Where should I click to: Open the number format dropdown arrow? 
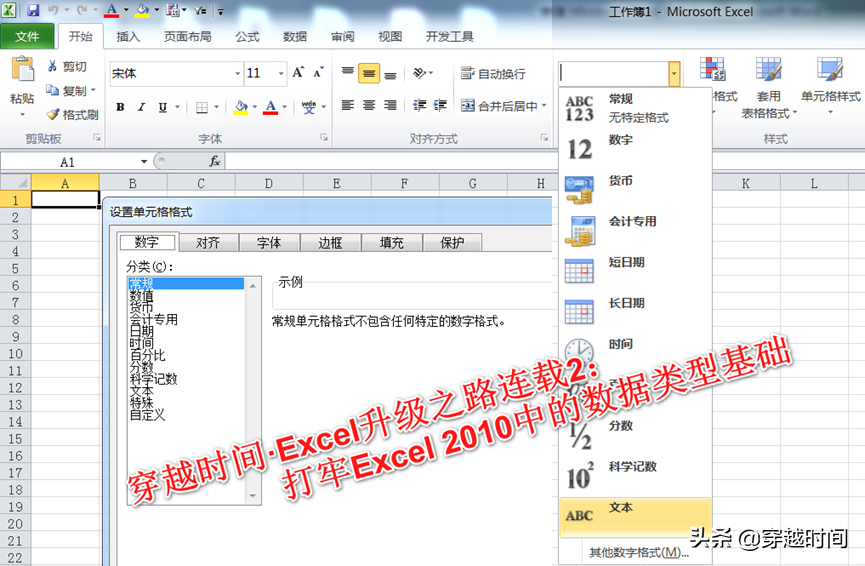click(x=674, y=74)
